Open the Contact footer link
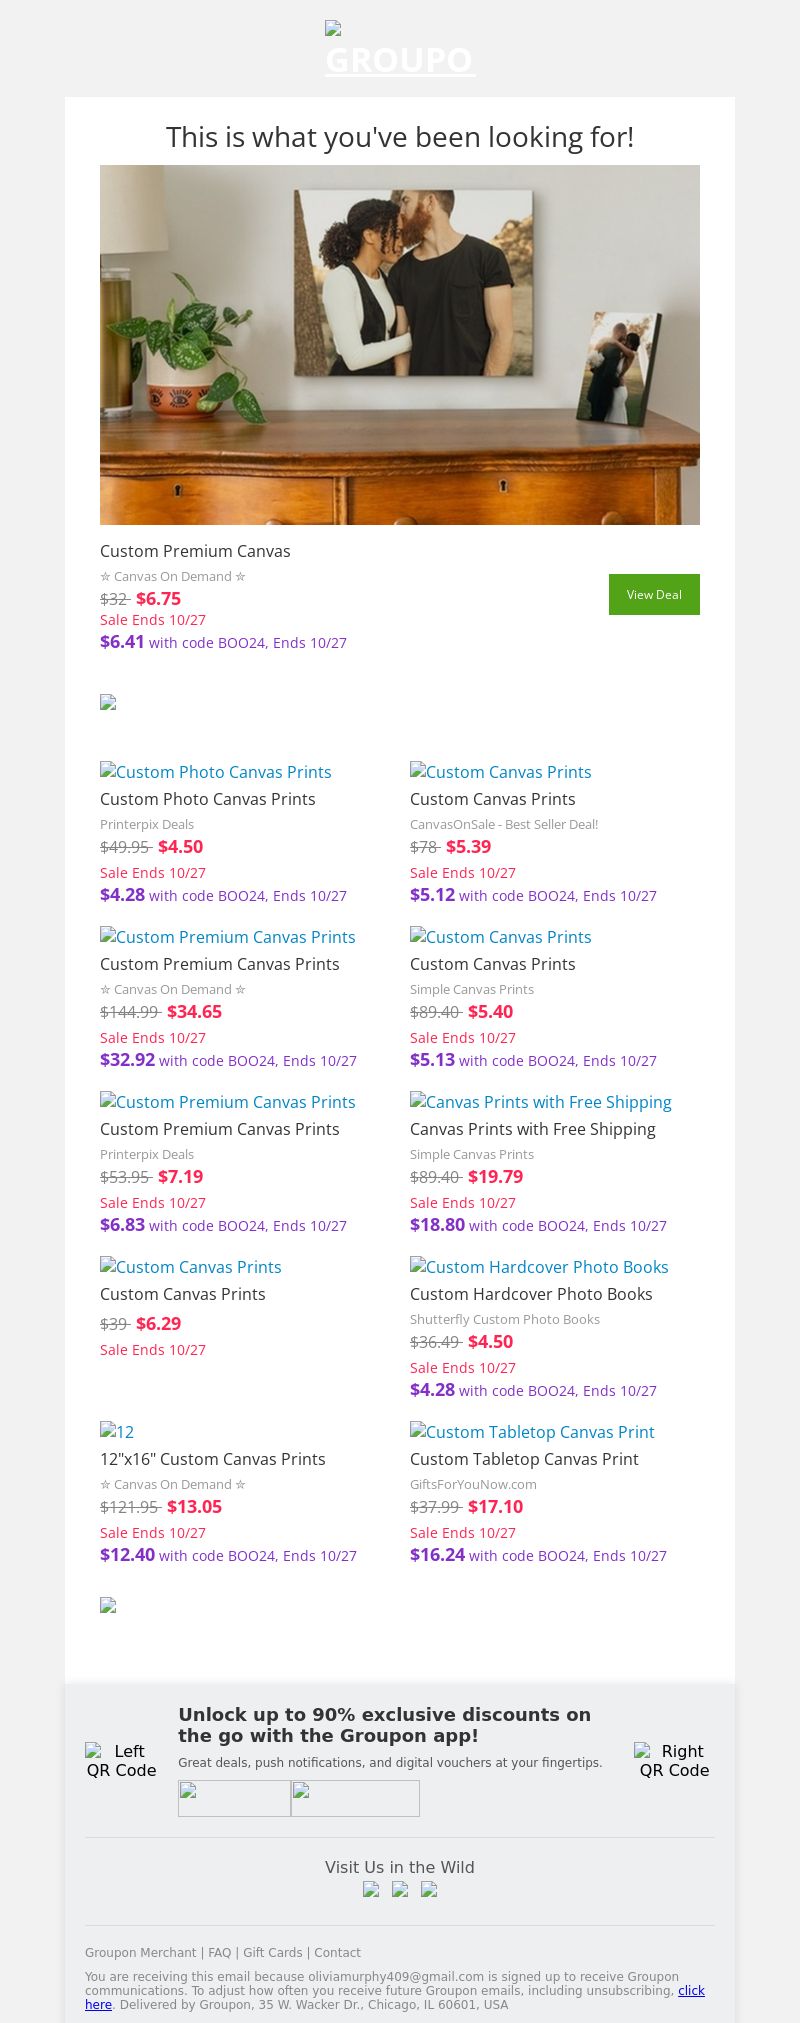Viewport: 800px width, 2023px height. coord(338,1952)
